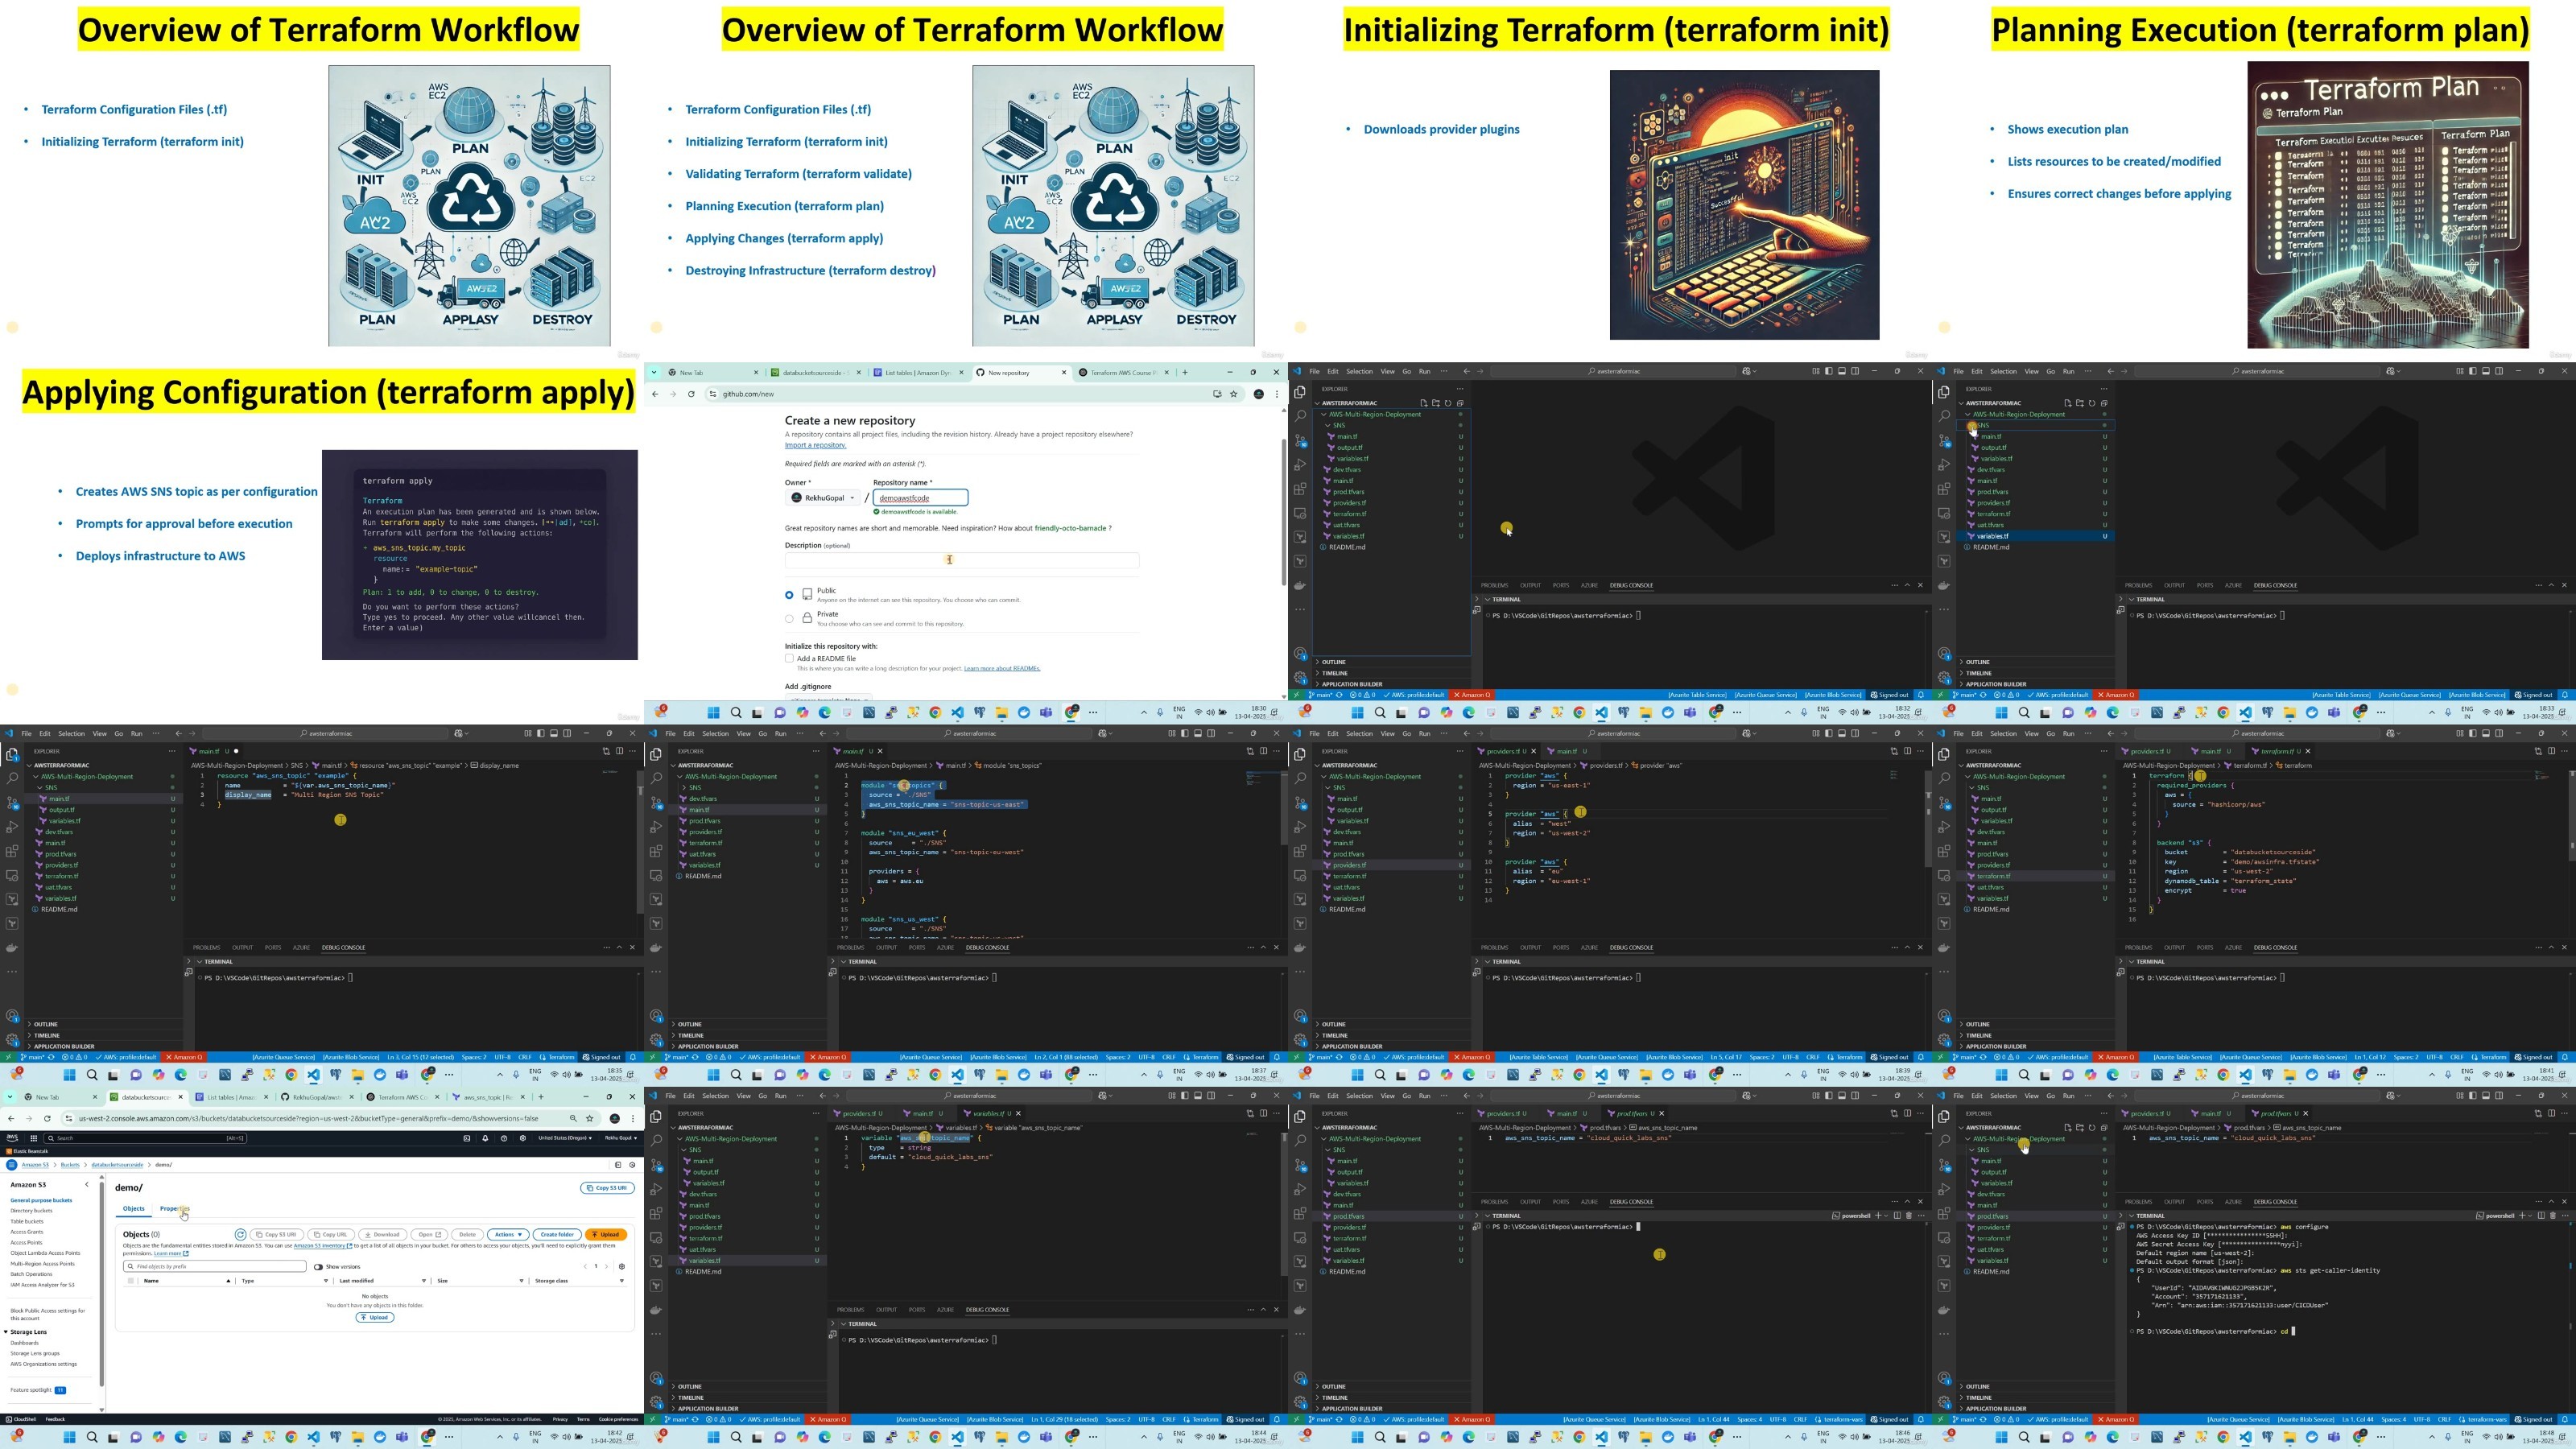Check the Add a README file box

pyautogui.click(x=789, y=658)
